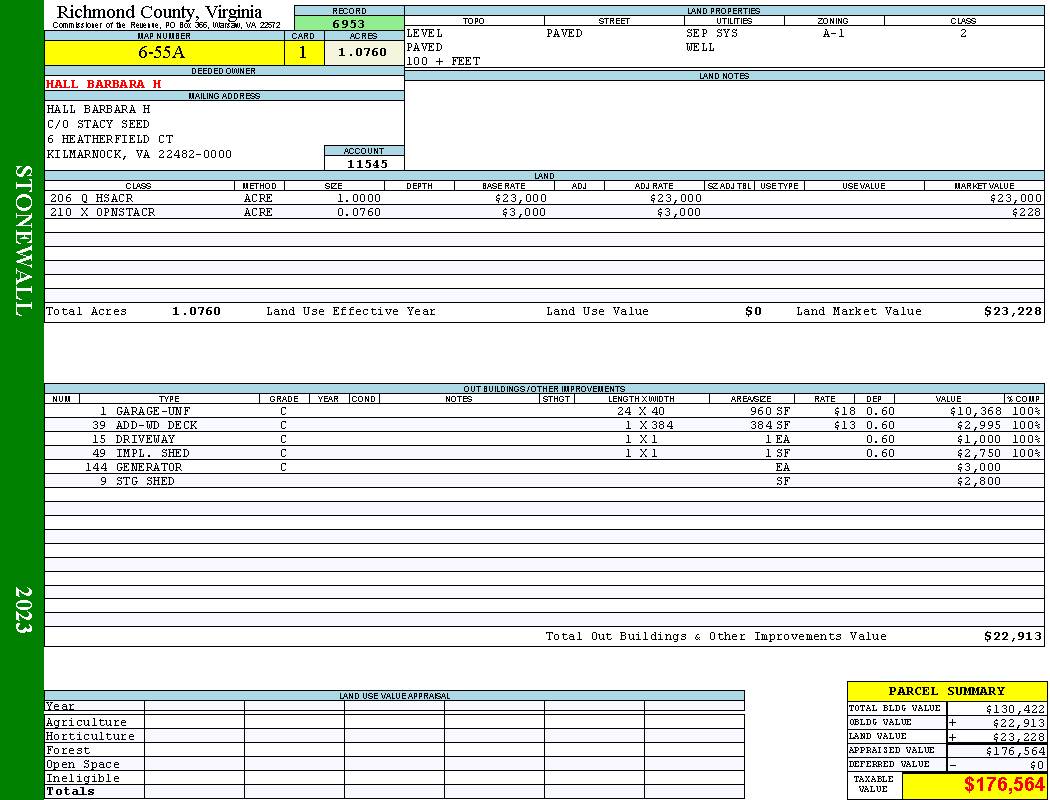Click the Totals row label
Screen dimensions: 1050x800
[70, 791]
